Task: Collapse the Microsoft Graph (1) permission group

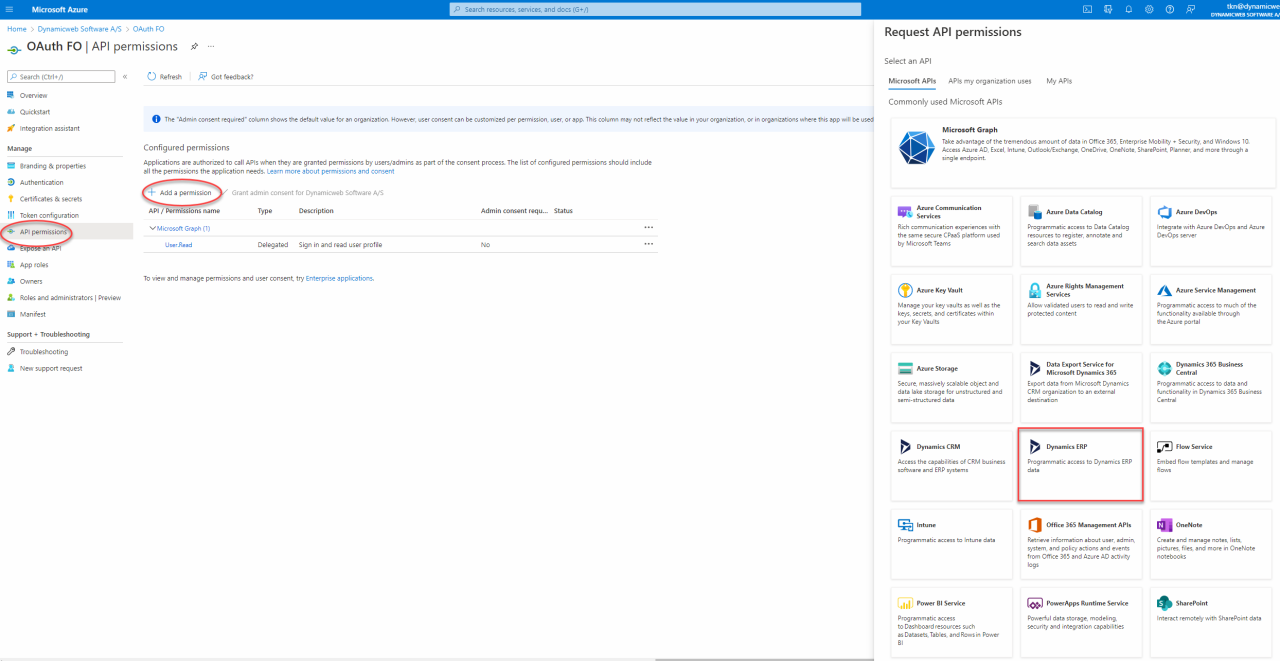Action: tap(153, 228)
